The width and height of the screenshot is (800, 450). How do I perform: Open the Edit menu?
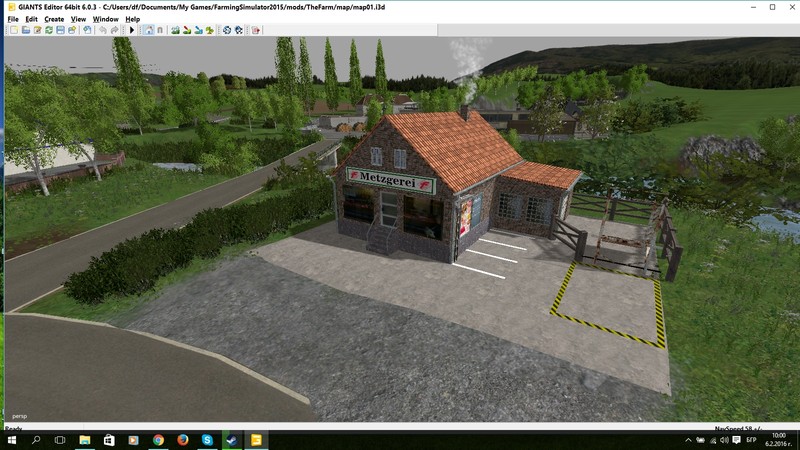32,19
